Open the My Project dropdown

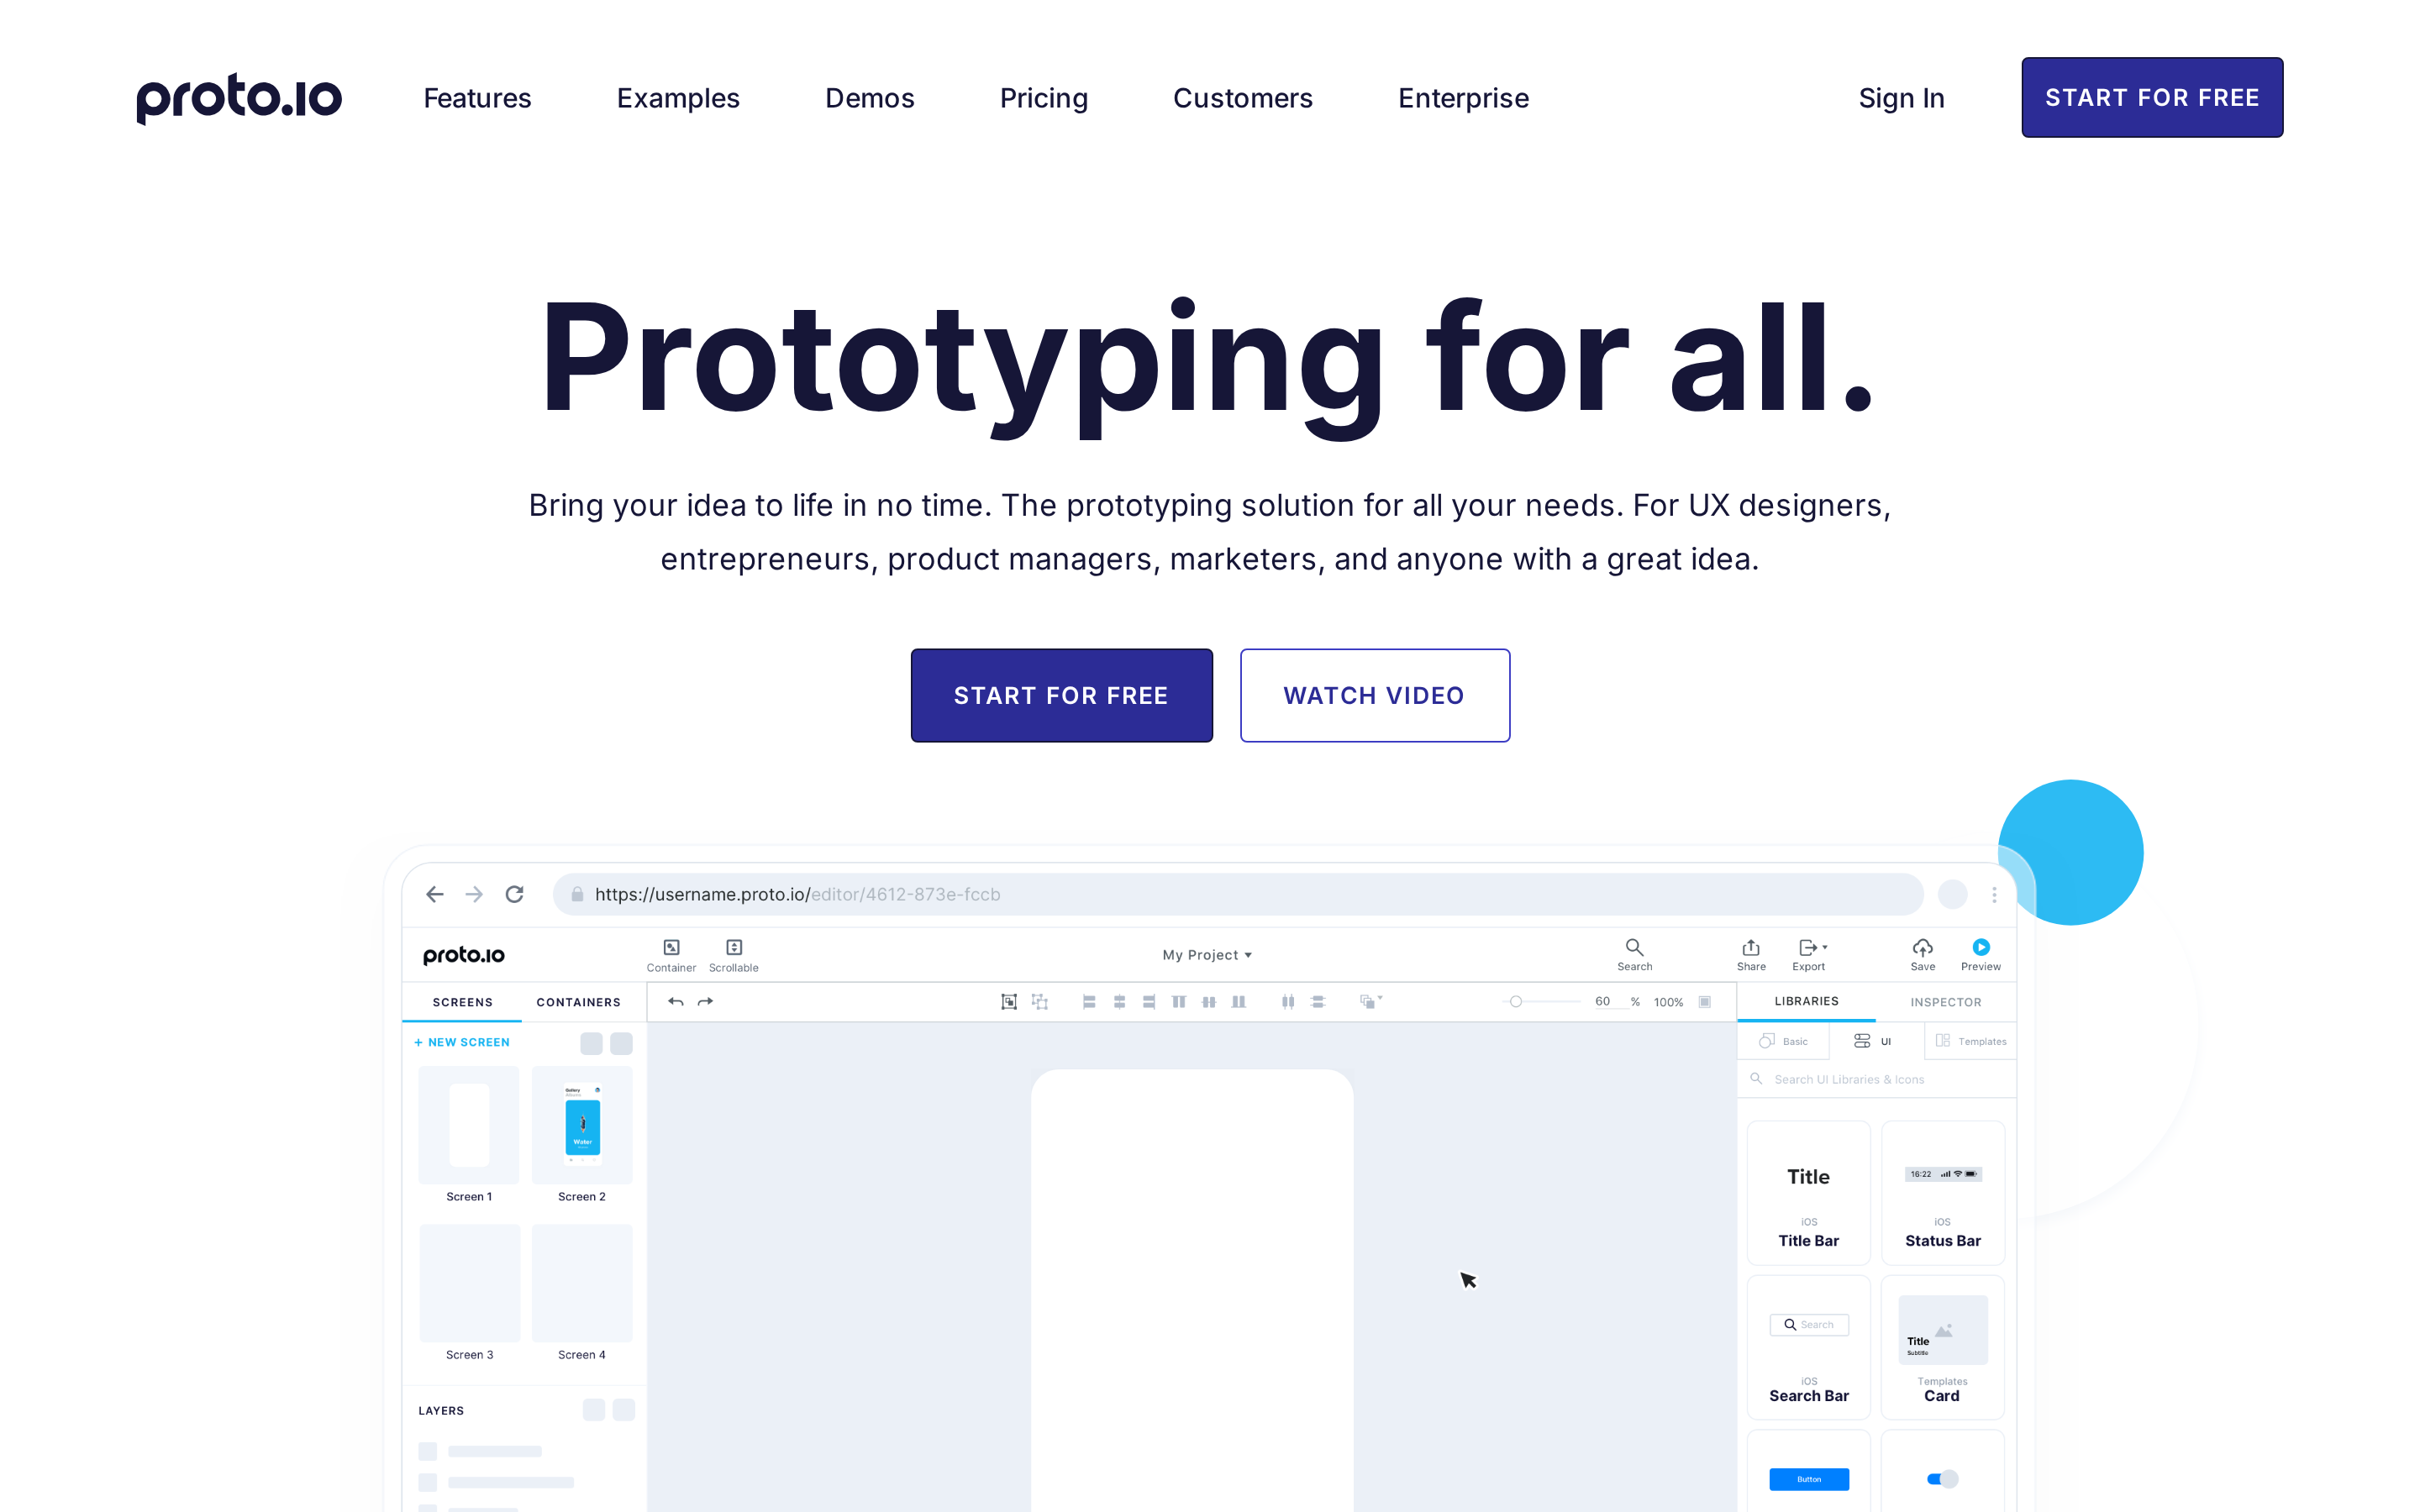pyautogui.click(x=1207, y=955)
